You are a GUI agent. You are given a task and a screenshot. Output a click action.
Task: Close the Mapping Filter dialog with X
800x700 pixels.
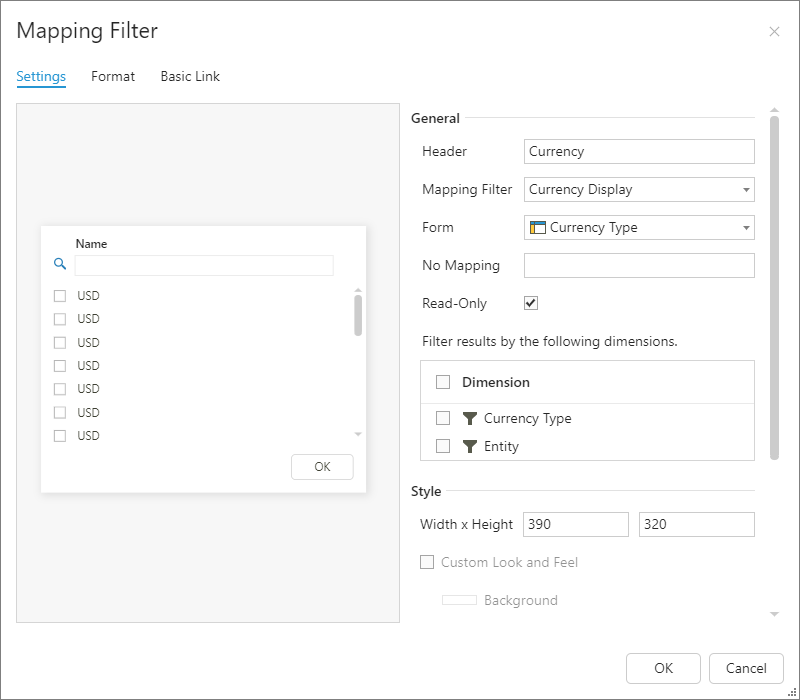click(774, 32)
